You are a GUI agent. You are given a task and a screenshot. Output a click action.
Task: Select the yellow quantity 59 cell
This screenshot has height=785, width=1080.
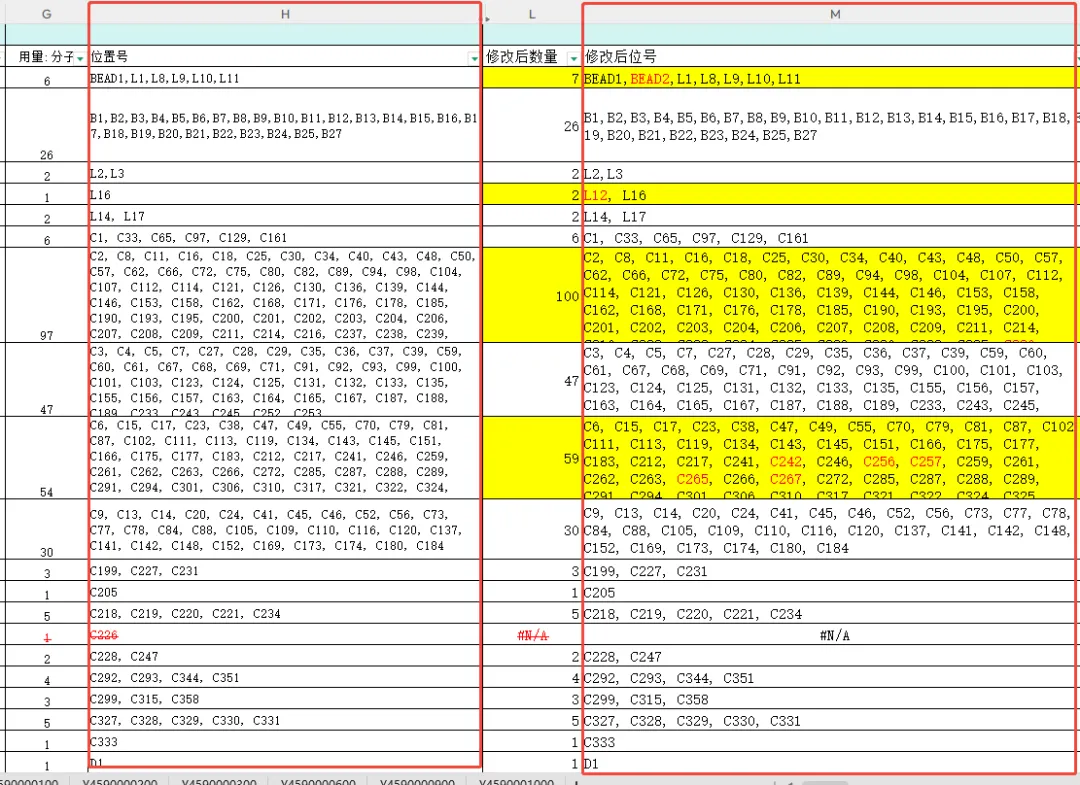(x=532, y=458)
